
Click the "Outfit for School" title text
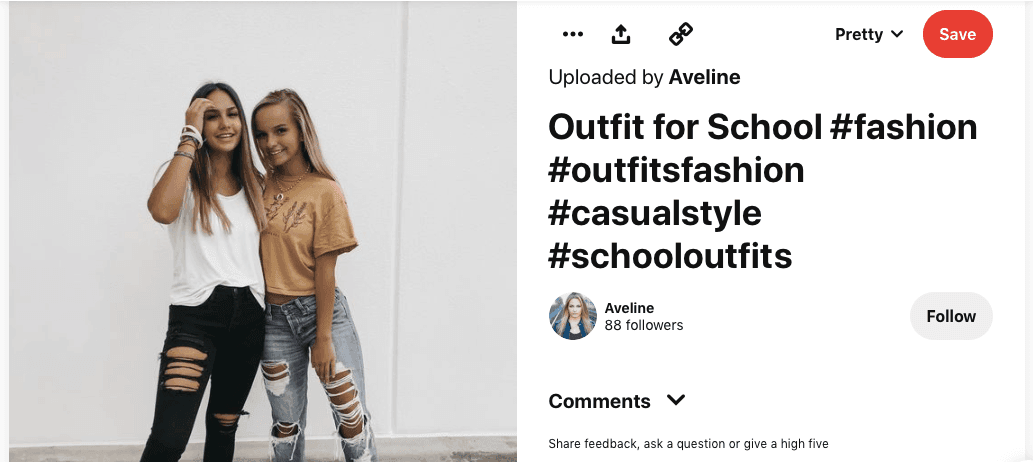click(x=684, y=127)
